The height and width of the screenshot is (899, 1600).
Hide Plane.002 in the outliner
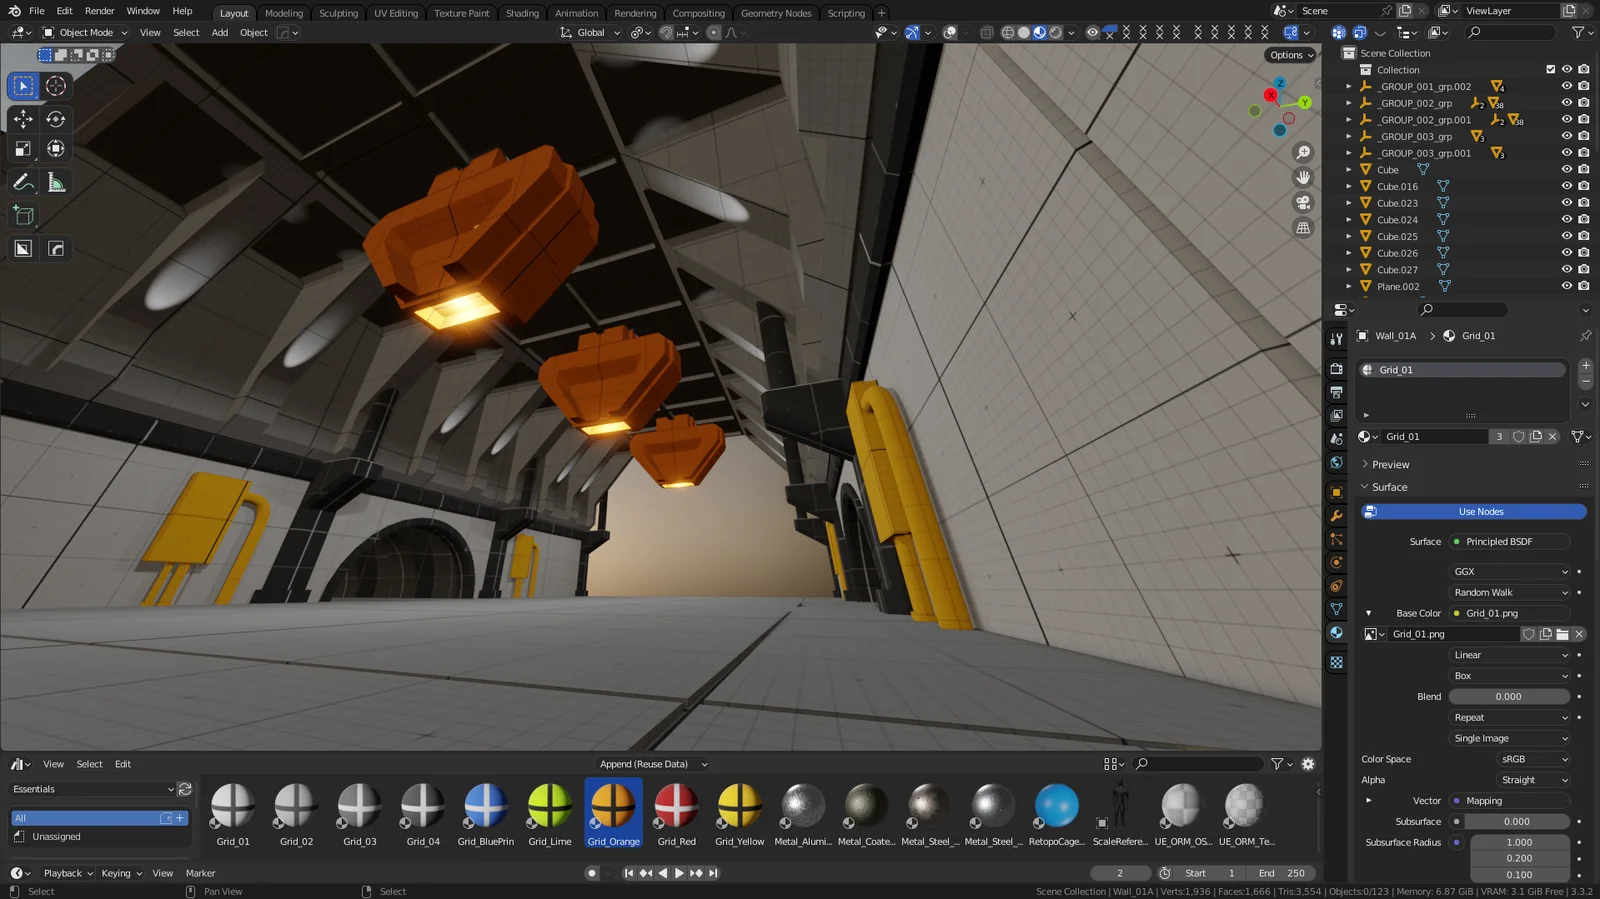pos(1567,286)
